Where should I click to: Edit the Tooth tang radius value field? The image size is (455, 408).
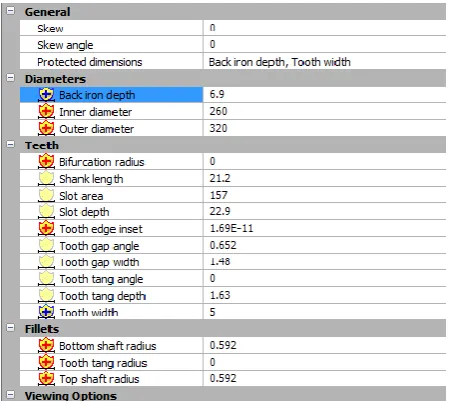(324, 362)
